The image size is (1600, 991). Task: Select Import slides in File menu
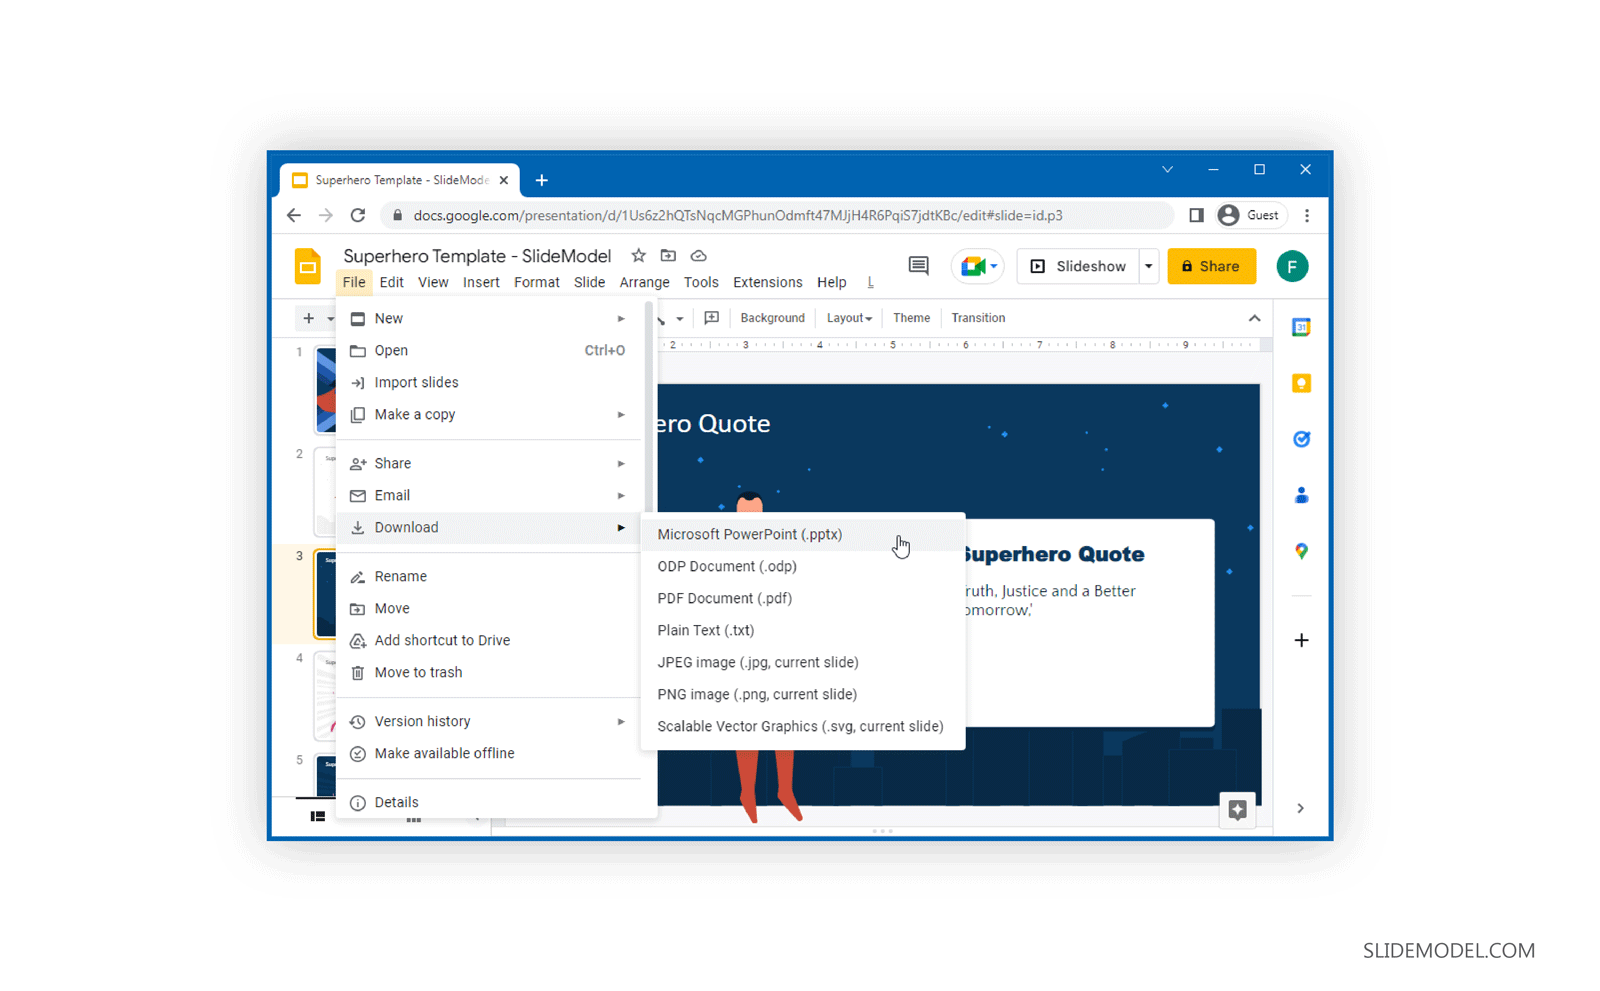click(x=490, y=382)
